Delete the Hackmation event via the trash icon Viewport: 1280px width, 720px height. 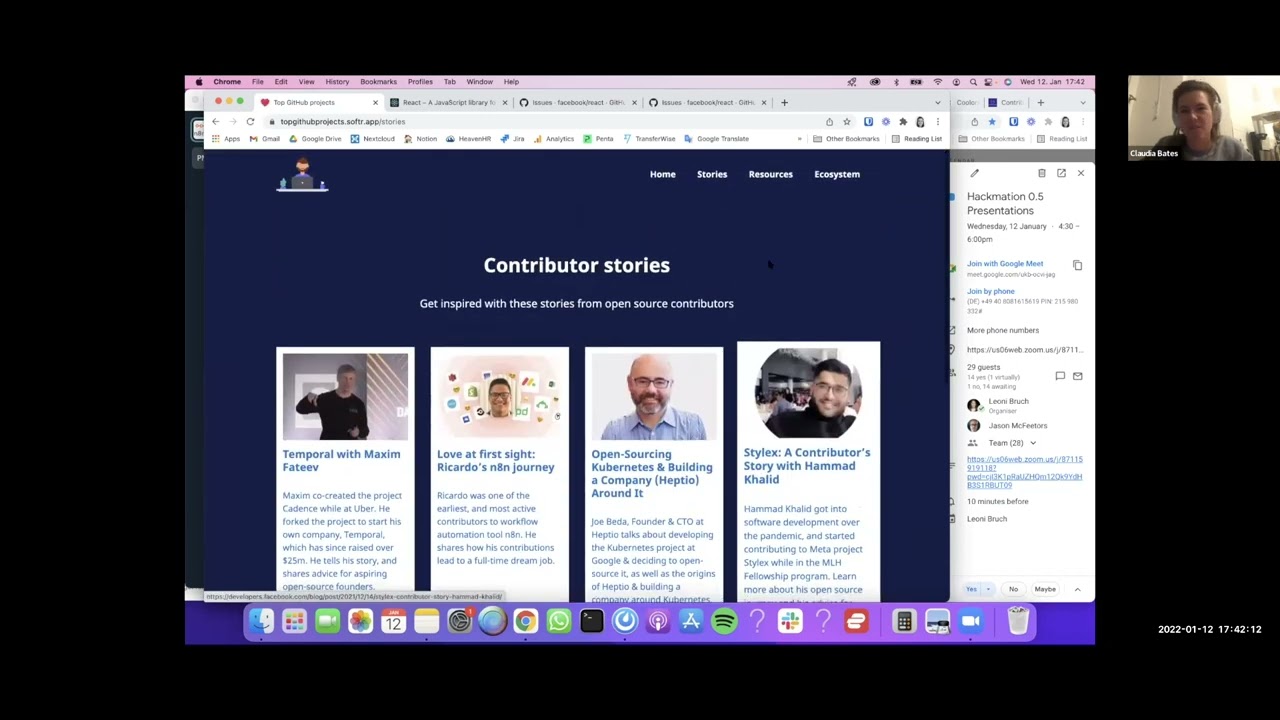[1041, 173]
